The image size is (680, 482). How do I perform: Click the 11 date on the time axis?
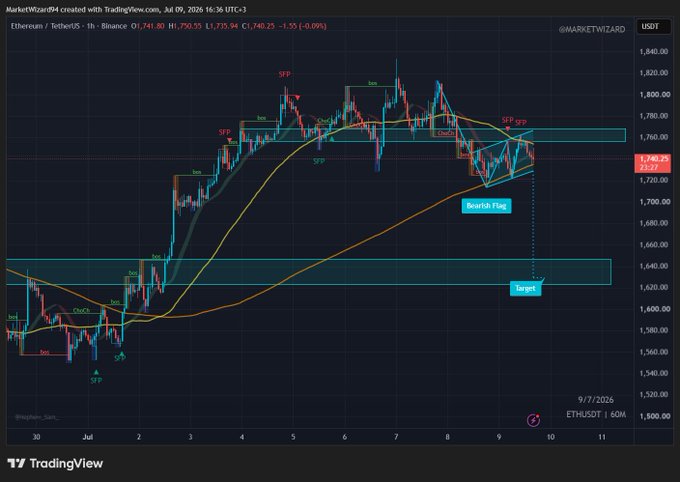point(602,437)
